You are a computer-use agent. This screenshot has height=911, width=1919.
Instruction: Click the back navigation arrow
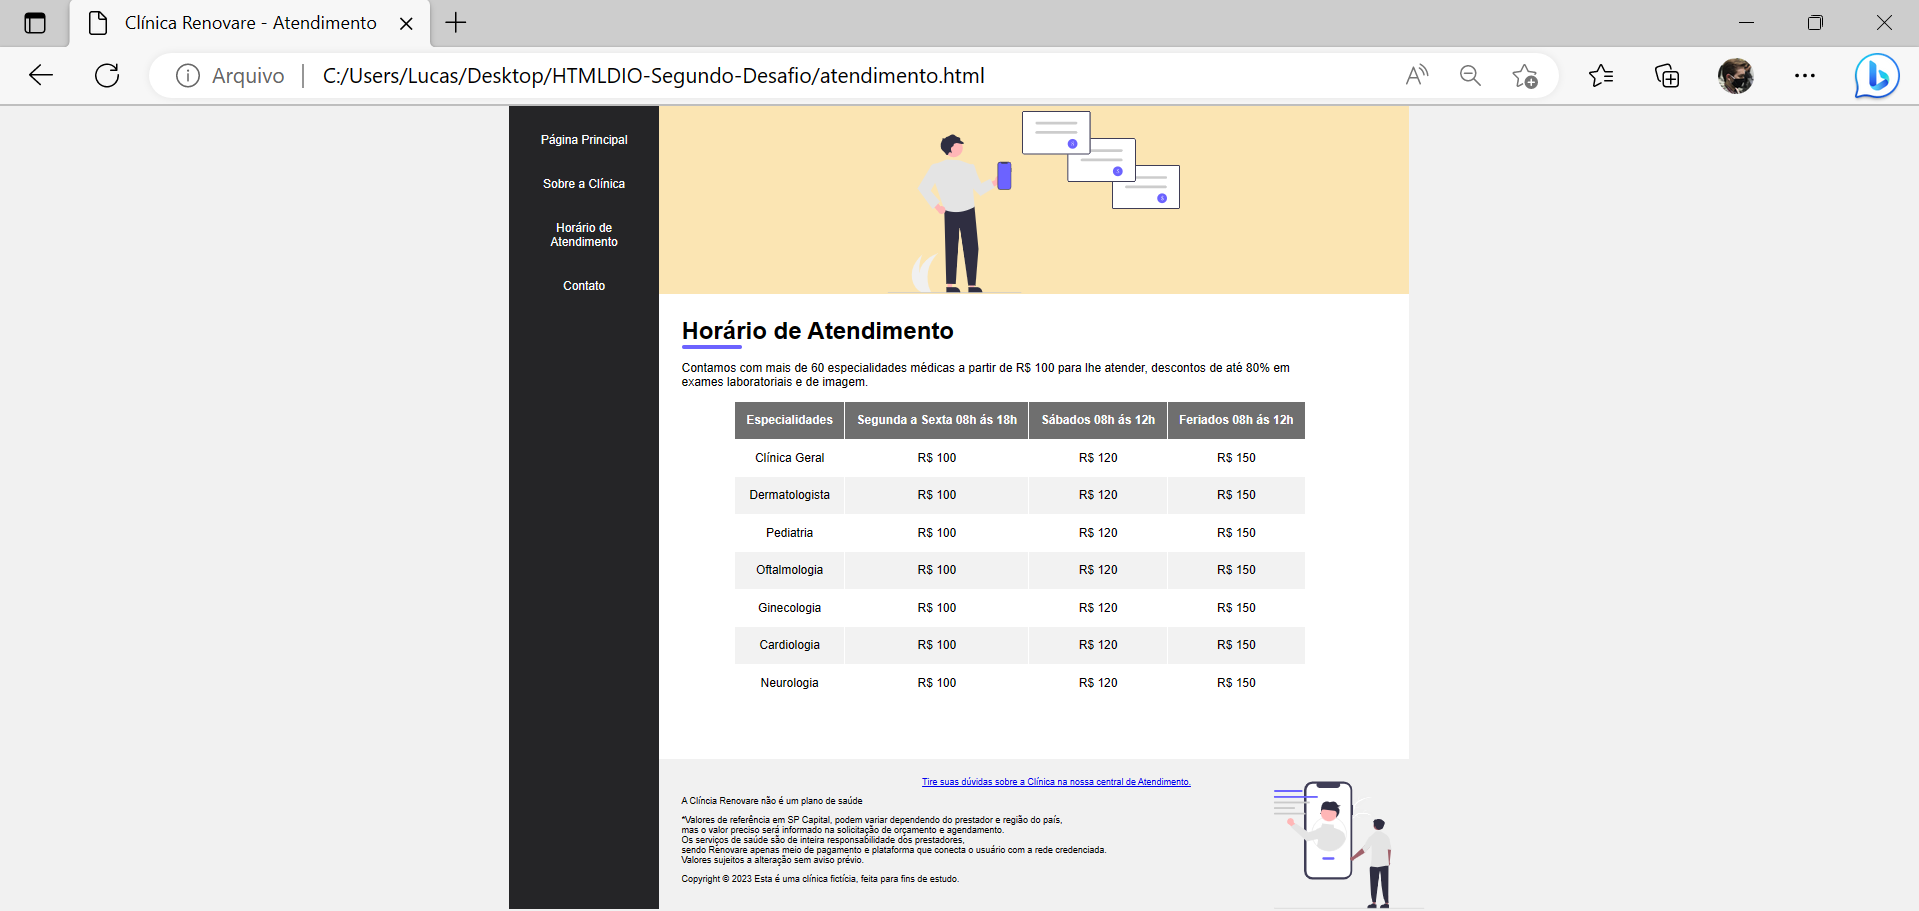pos(39,75)
